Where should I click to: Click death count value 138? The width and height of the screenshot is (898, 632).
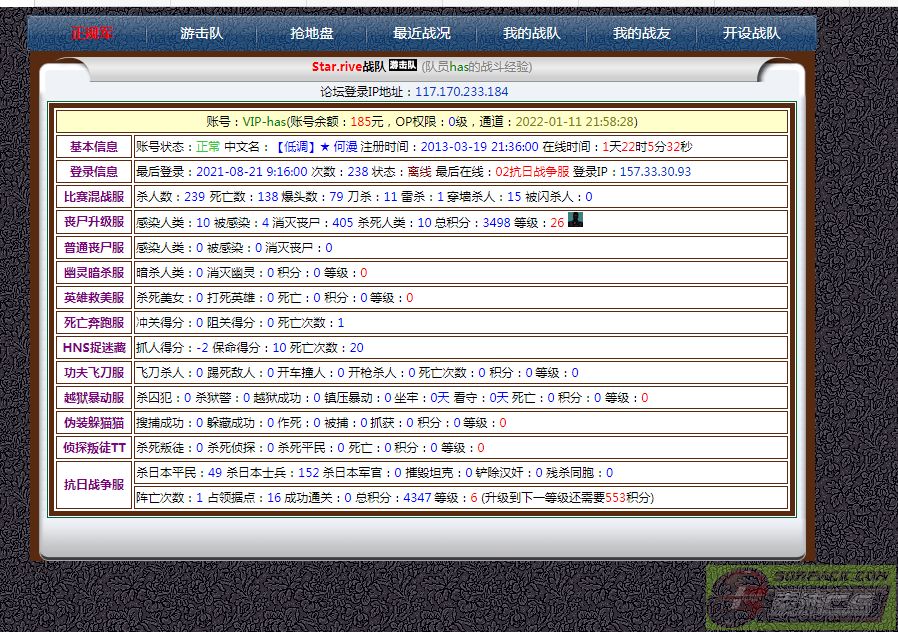click(x=267, y=197)
